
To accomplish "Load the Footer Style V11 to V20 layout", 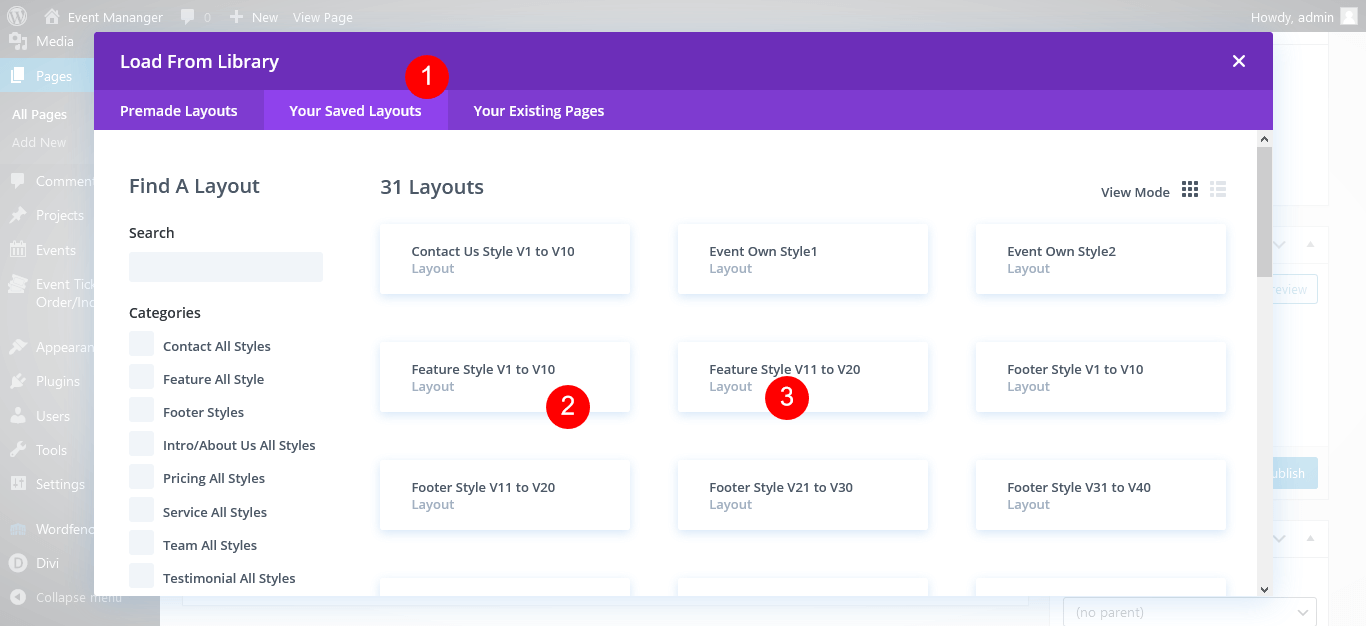I will coord(505,495).
